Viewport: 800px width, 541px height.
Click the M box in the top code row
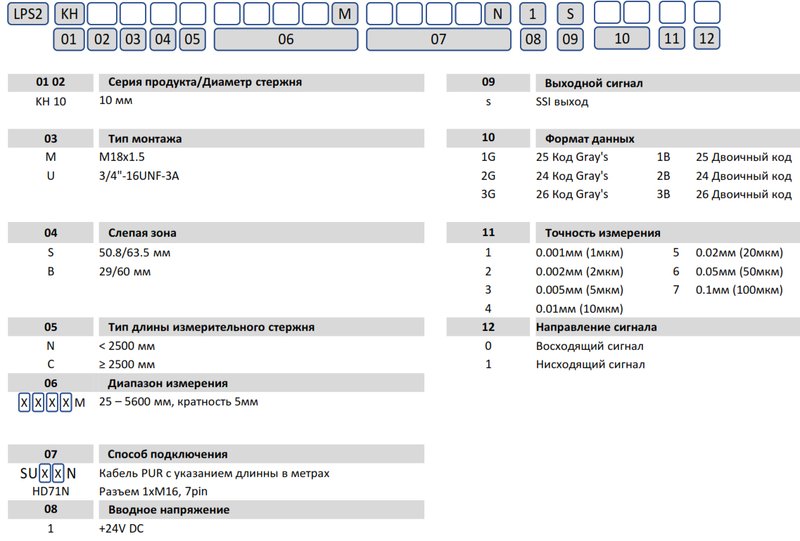(x=345, y=14)
